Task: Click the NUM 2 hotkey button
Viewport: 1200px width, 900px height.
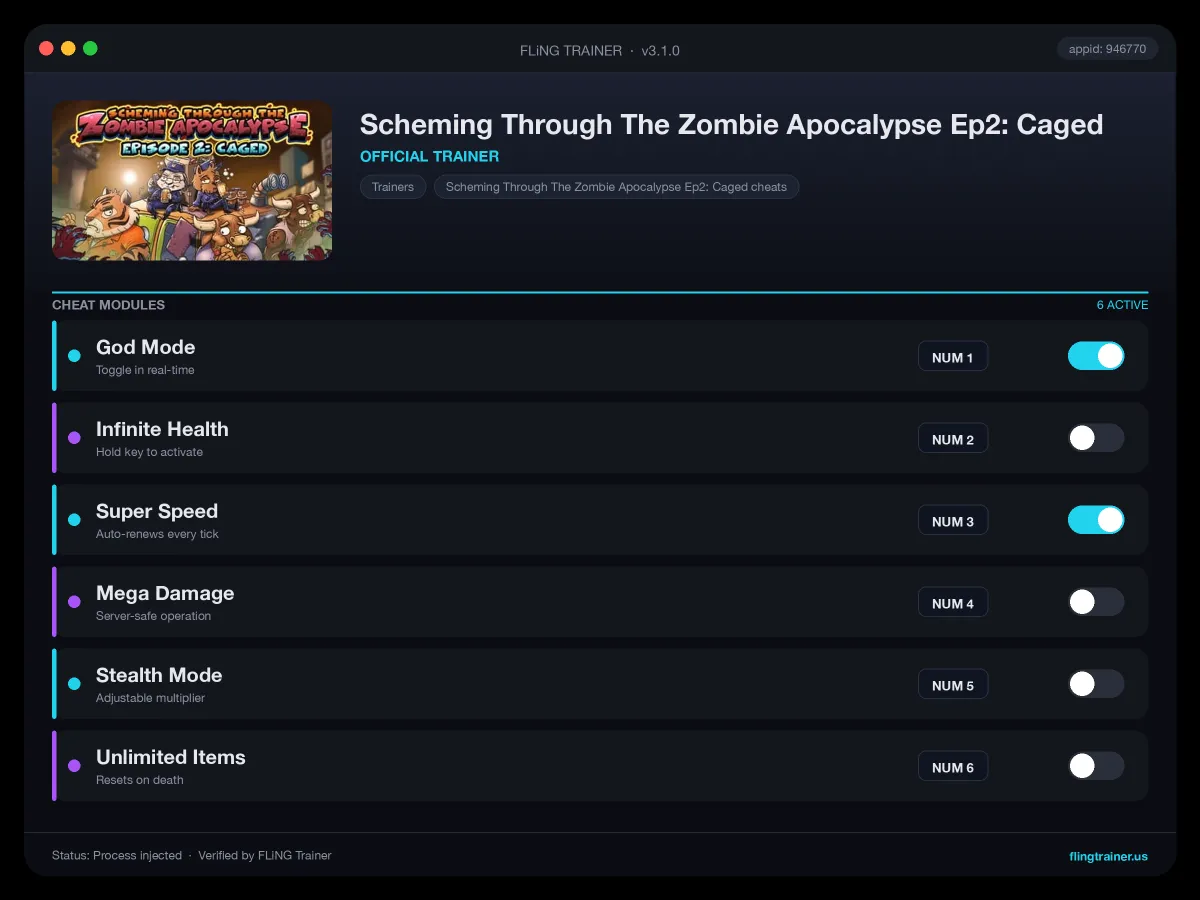Action: pyautogui.click(x=953, y=439)
